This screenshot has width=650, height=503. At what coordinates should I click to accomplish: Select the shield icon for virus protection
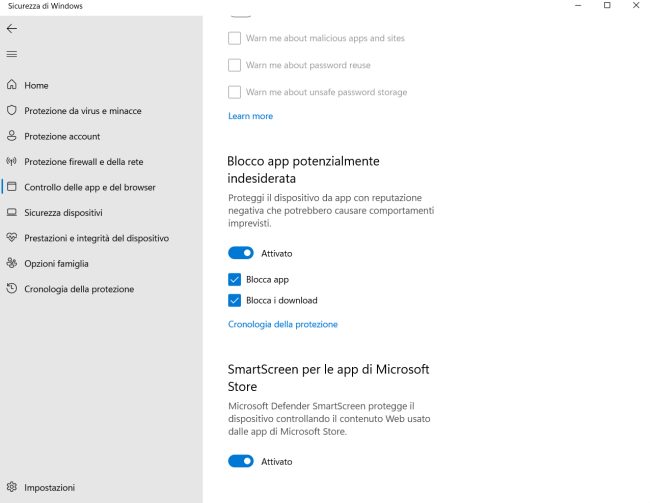(x=12, y=110)
